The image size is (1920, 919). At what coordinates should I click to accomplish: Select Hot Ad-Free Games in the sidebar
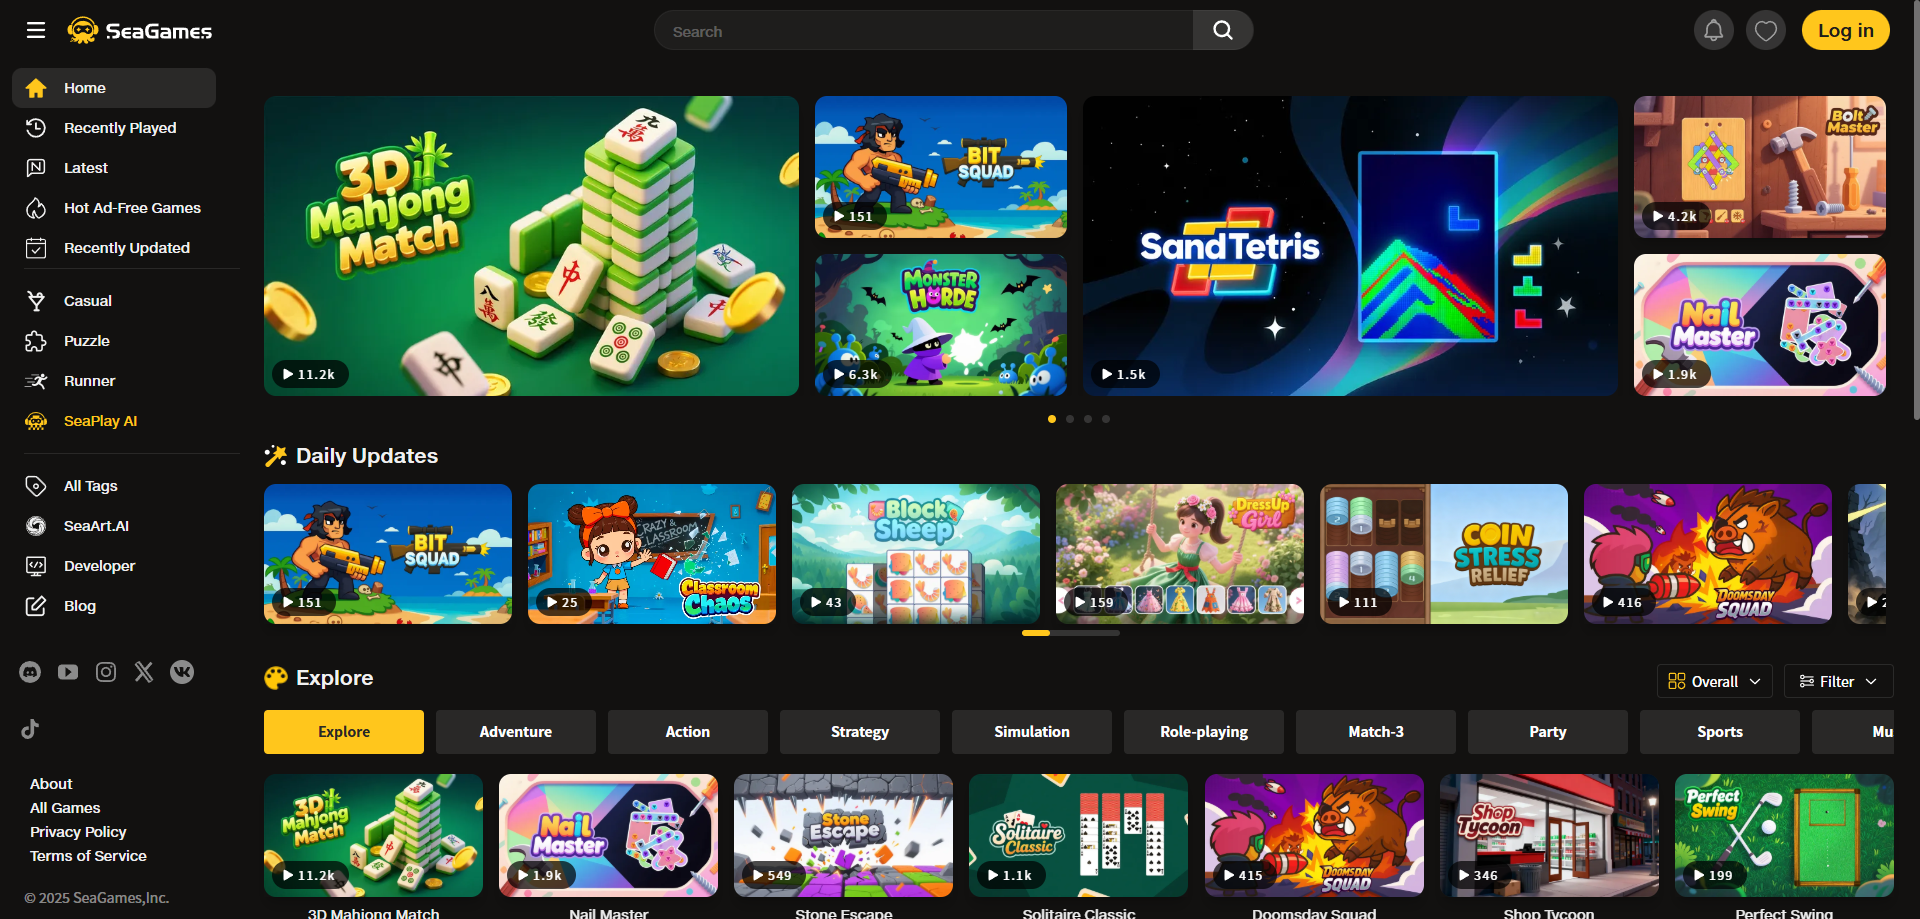coord(131,208)
